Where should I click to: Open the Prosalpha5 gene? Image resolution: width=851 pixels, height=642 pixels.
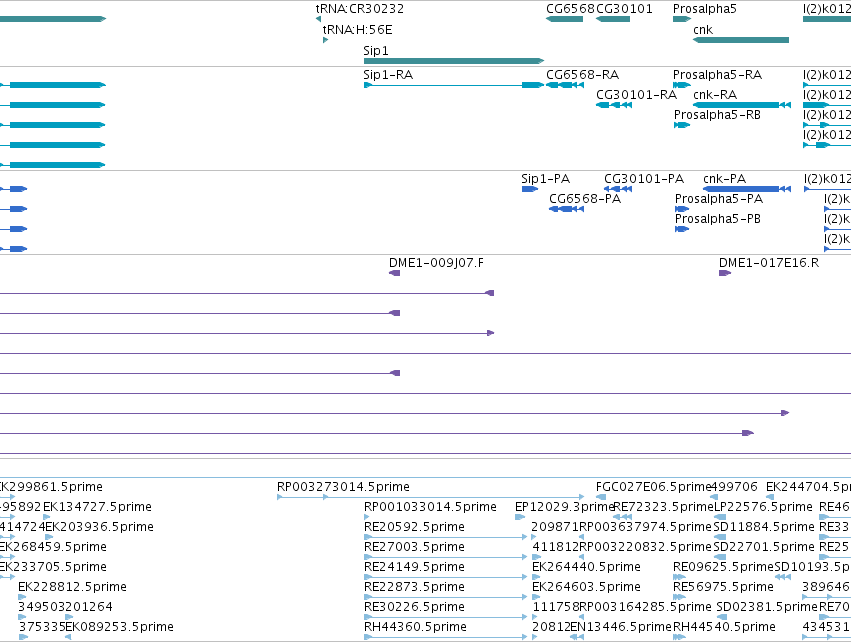click(x=682, y=19)
